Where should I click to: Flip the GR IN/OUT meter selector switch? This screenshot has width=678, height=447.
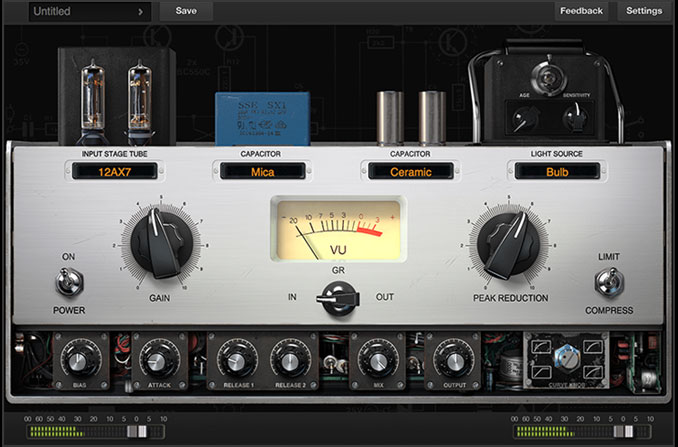pos(338,298)
